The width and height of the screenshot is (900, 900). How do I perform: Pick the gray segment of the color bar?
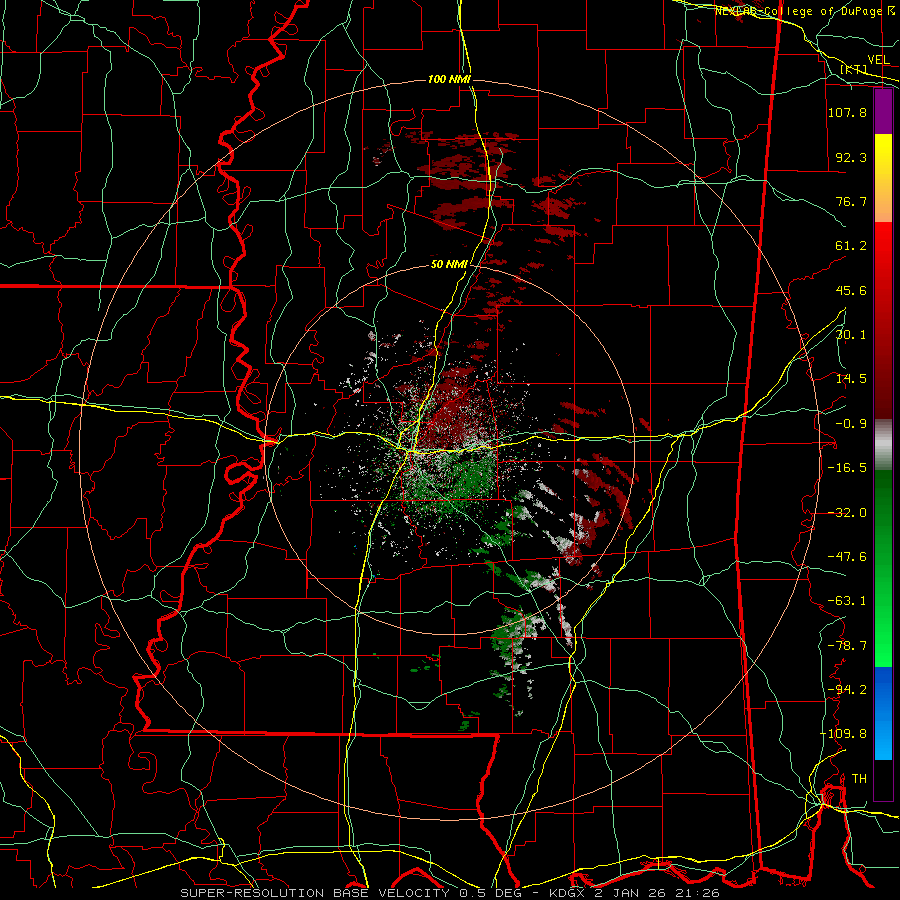883,445
